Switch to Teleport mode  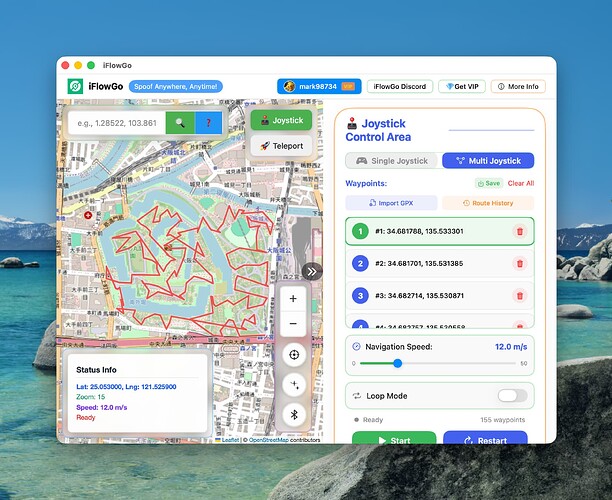[281, 146]
